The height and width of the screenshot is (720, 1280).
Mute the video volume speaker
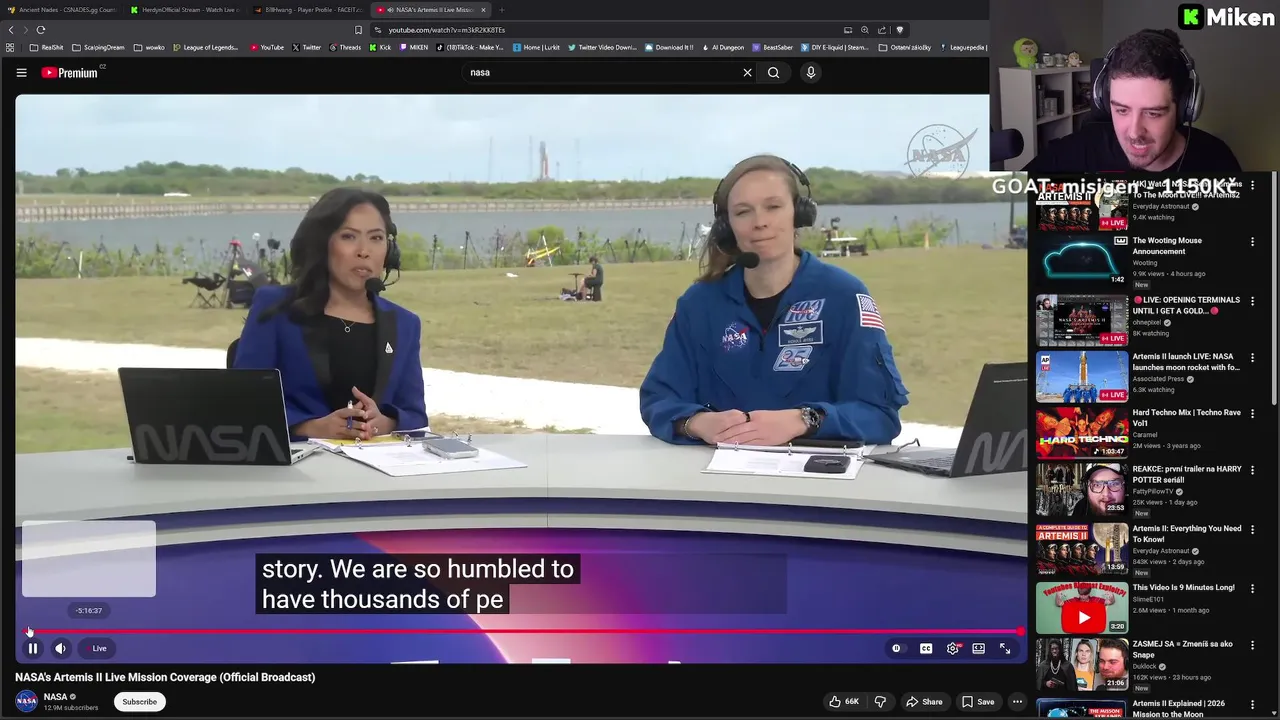[60, 649]
